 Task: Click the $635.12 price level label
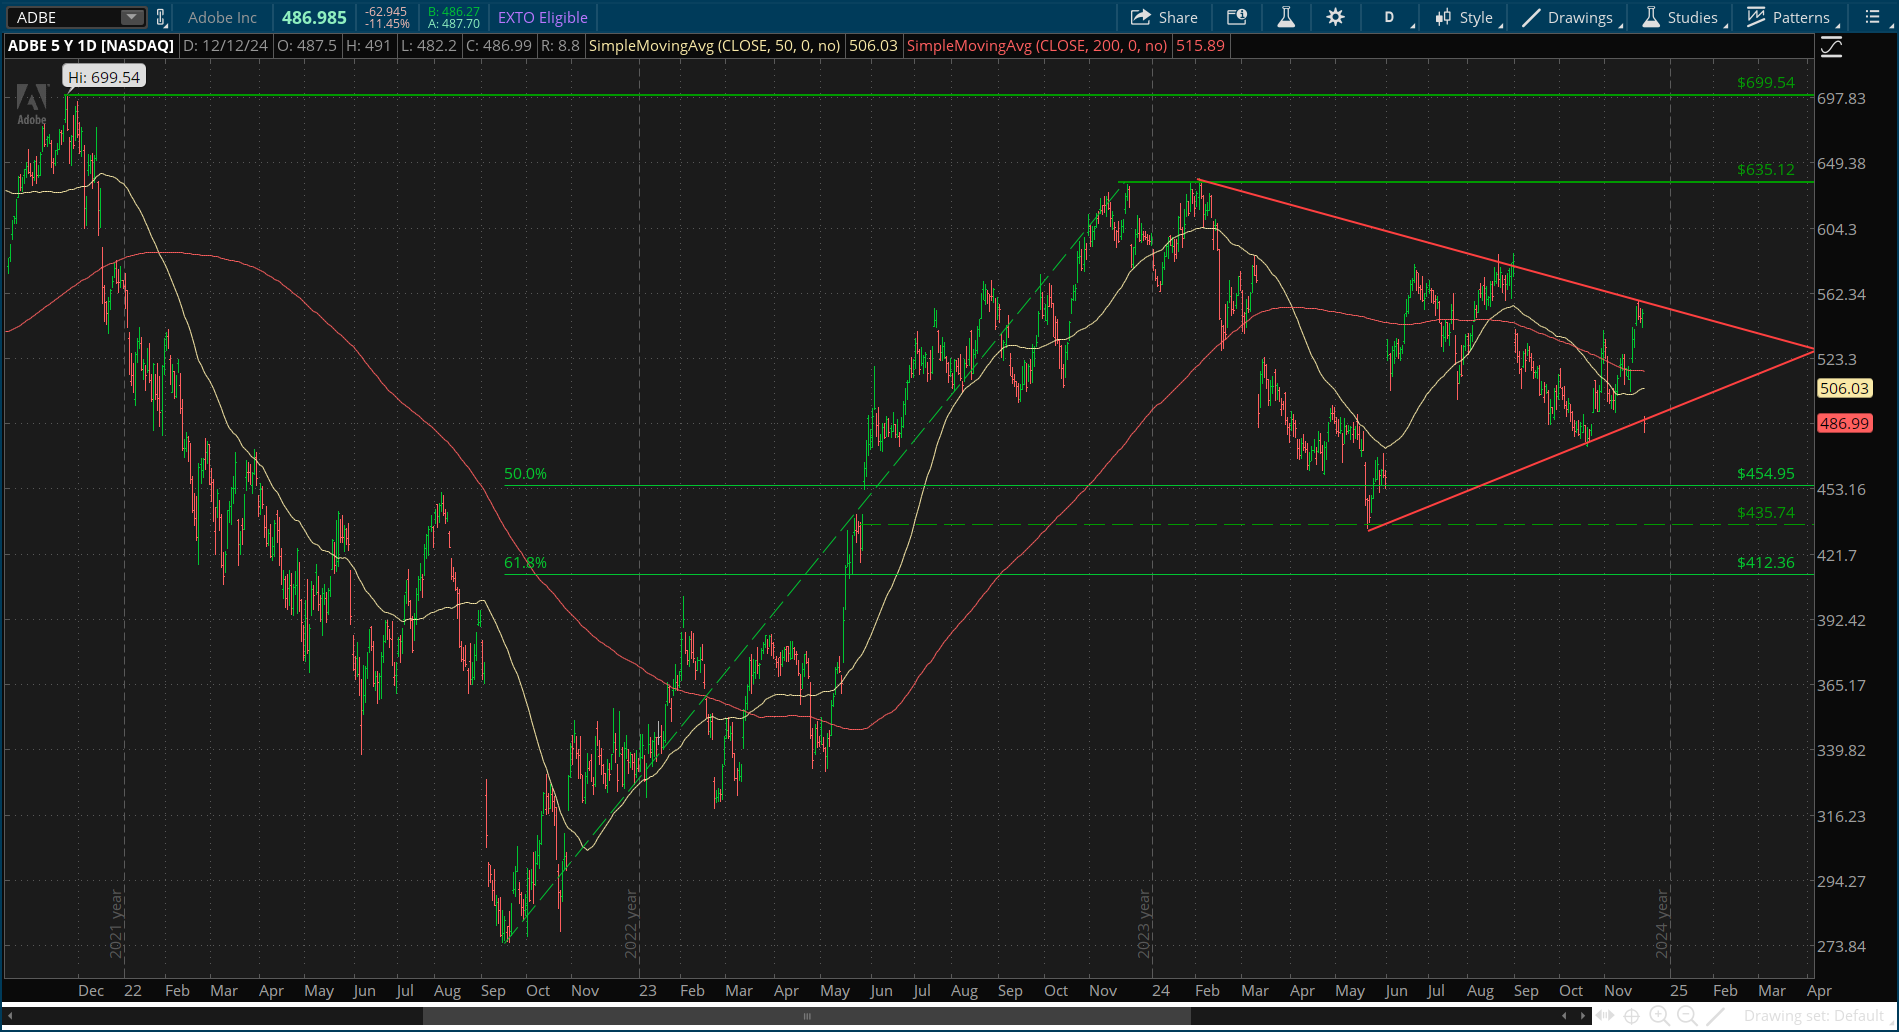pyautogui.click(x=1765, y=170)
